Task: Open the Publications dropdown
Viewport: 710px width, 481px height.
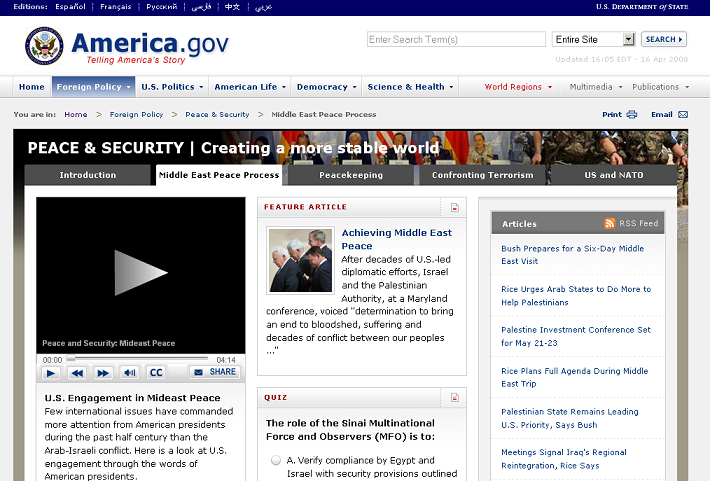Action: [x=661, y=87]
